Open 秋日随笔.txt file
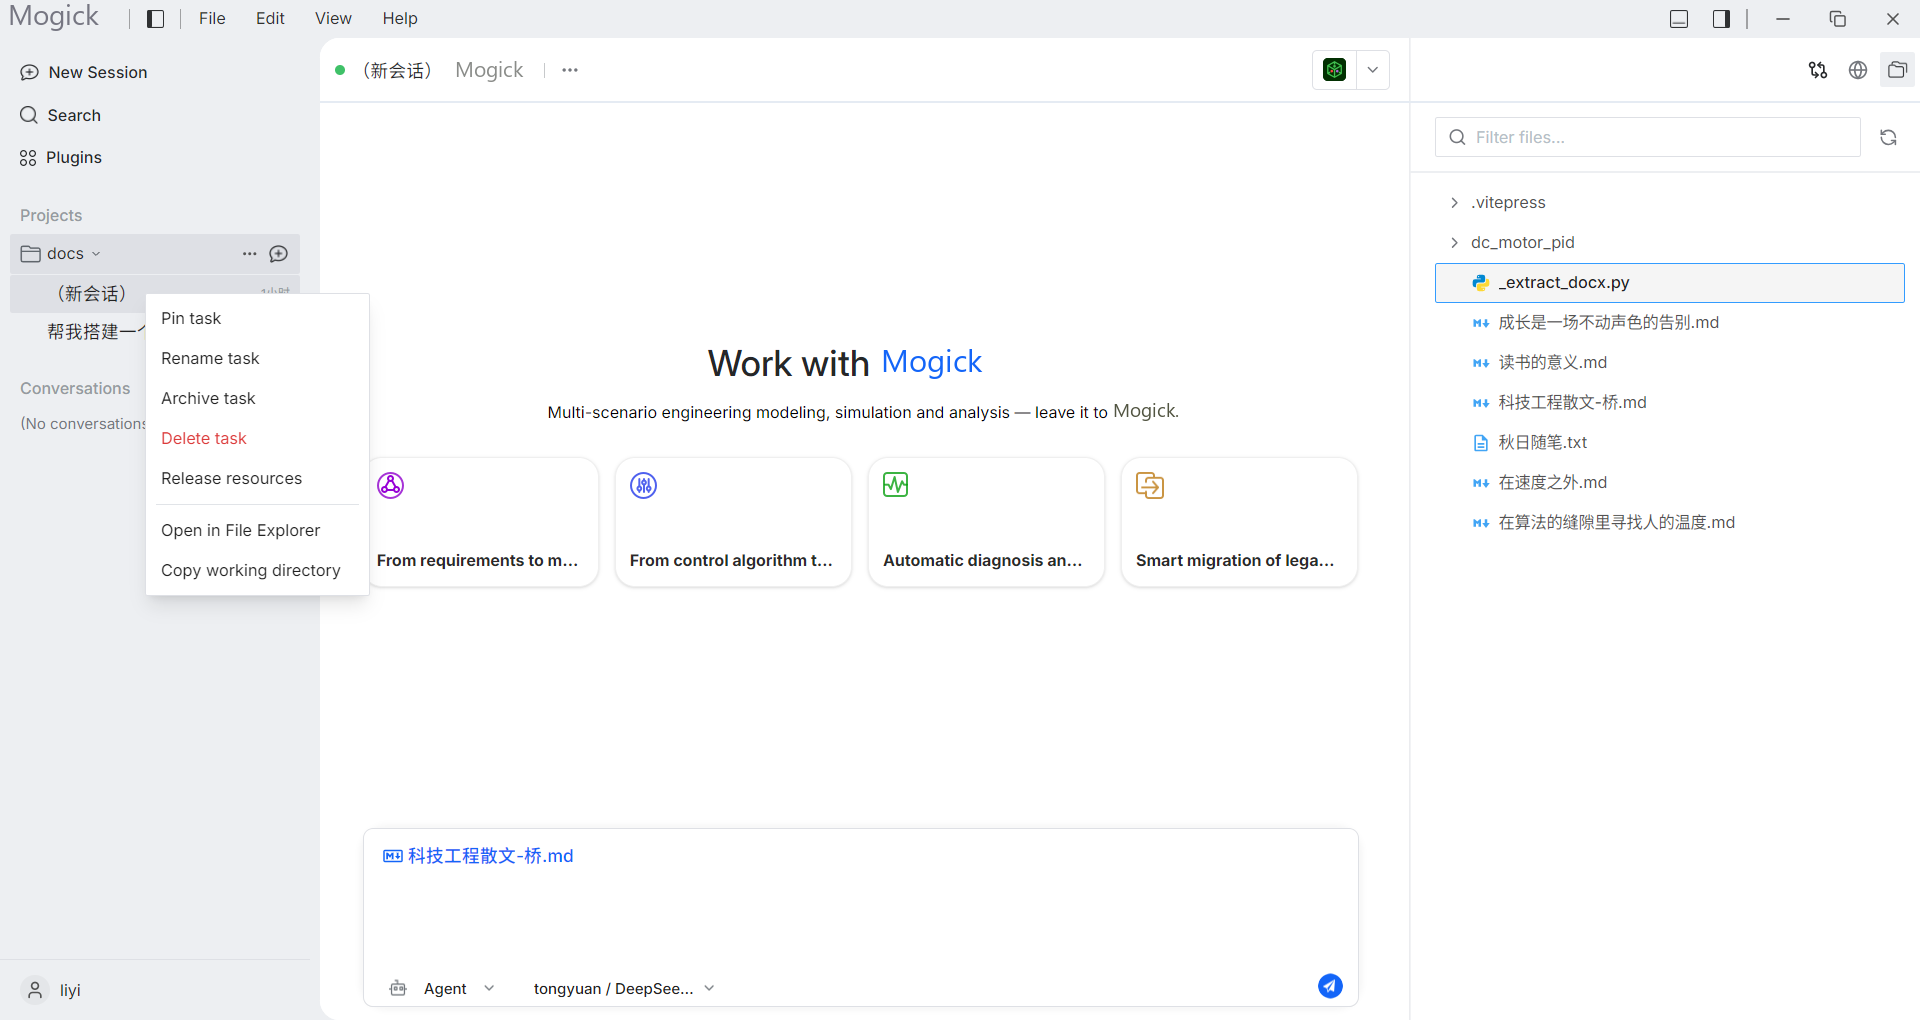Screen dimensions: 1920x1020 pyautogui.click(x=1670, y=442)
